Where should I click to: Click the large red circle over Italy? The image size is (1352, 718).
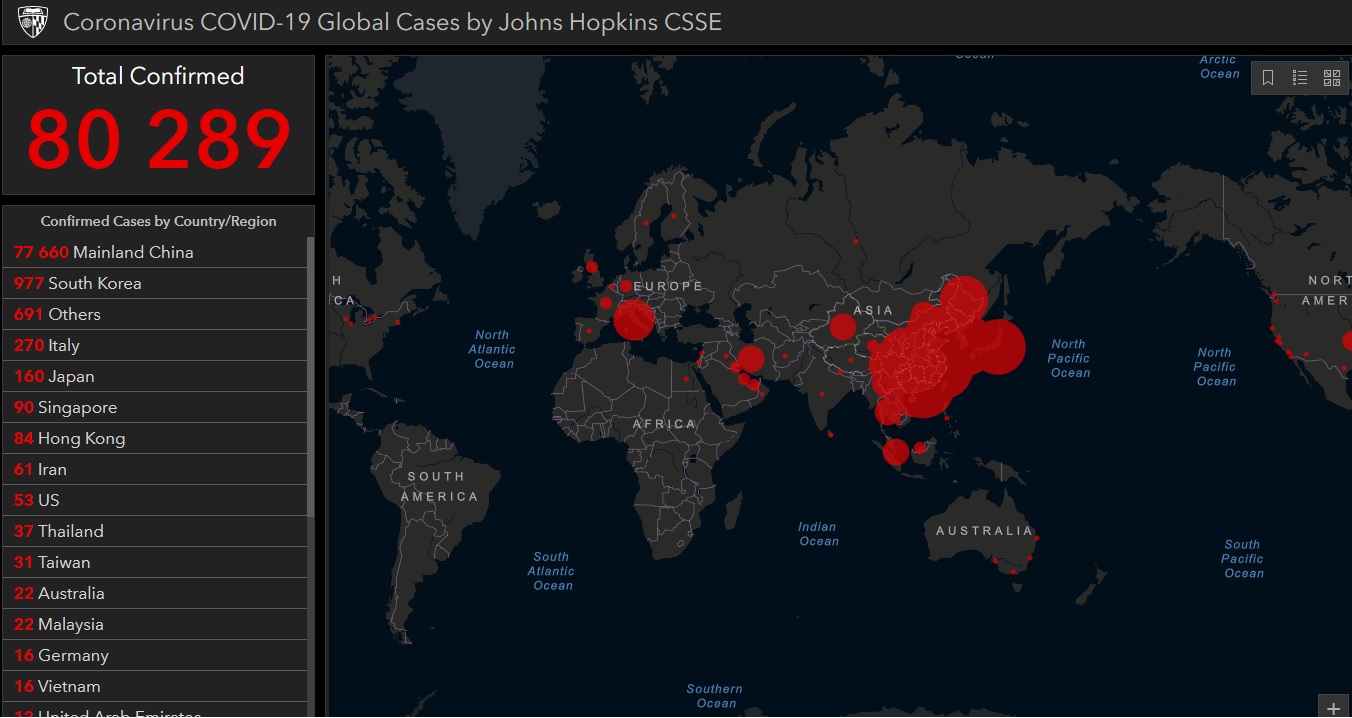pos(634,320)
